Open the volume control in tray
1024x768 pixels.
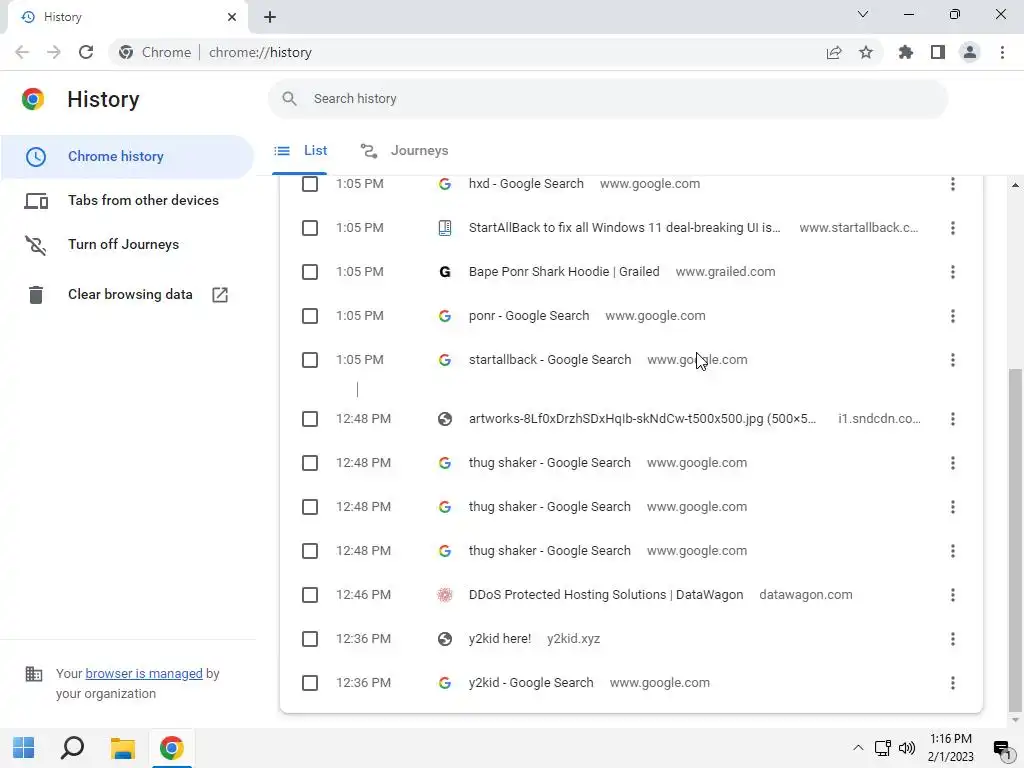click(907, 748)
